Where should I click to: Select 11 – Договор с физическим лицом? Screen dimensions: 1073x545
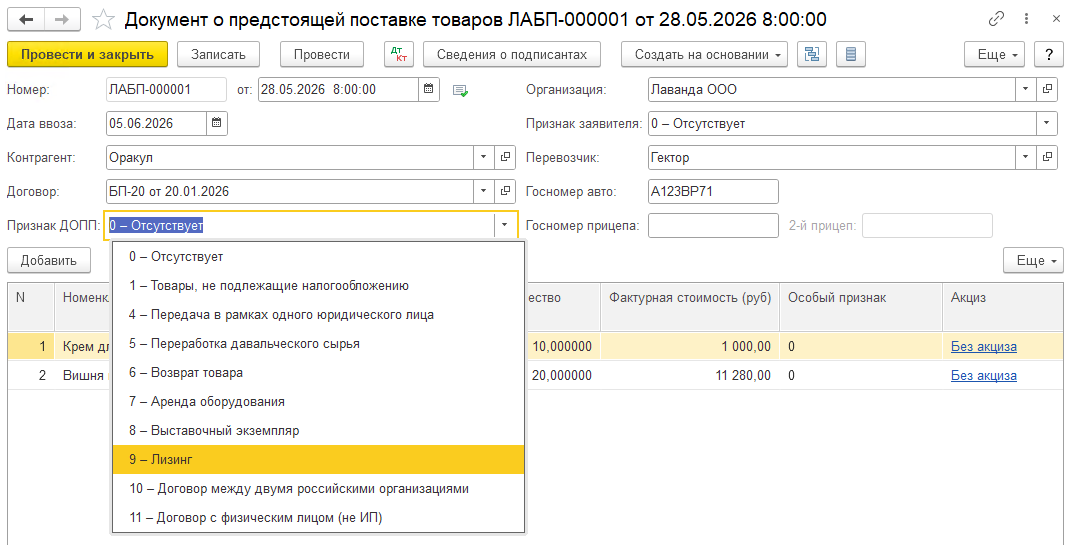pyautogui.click(x=318, y=518)
